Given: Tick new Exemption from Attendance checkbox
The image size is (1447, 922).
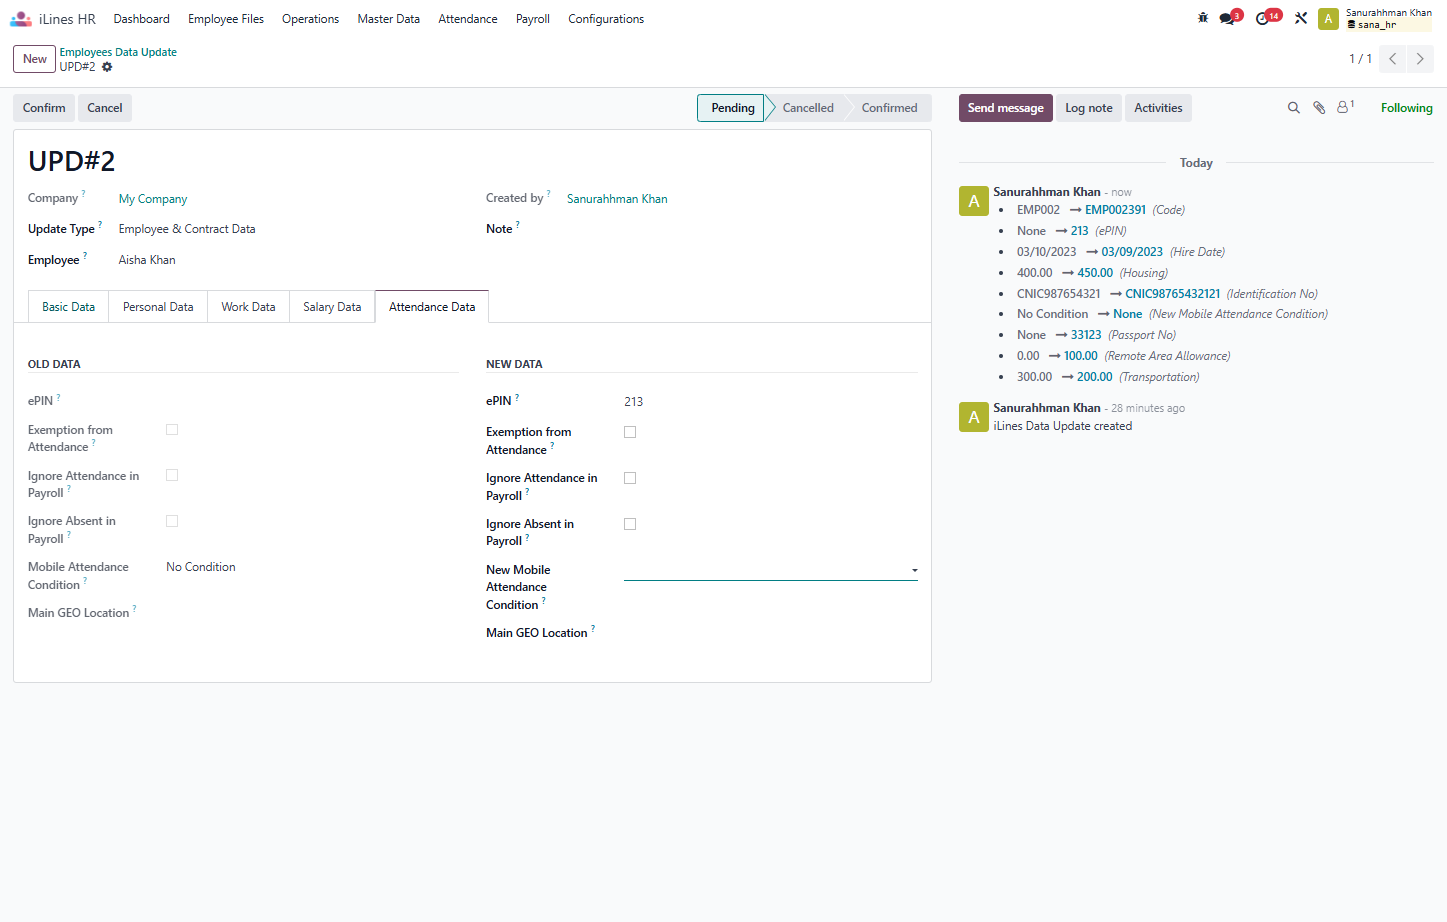Looking at the screenshot, I should (630, 432).
